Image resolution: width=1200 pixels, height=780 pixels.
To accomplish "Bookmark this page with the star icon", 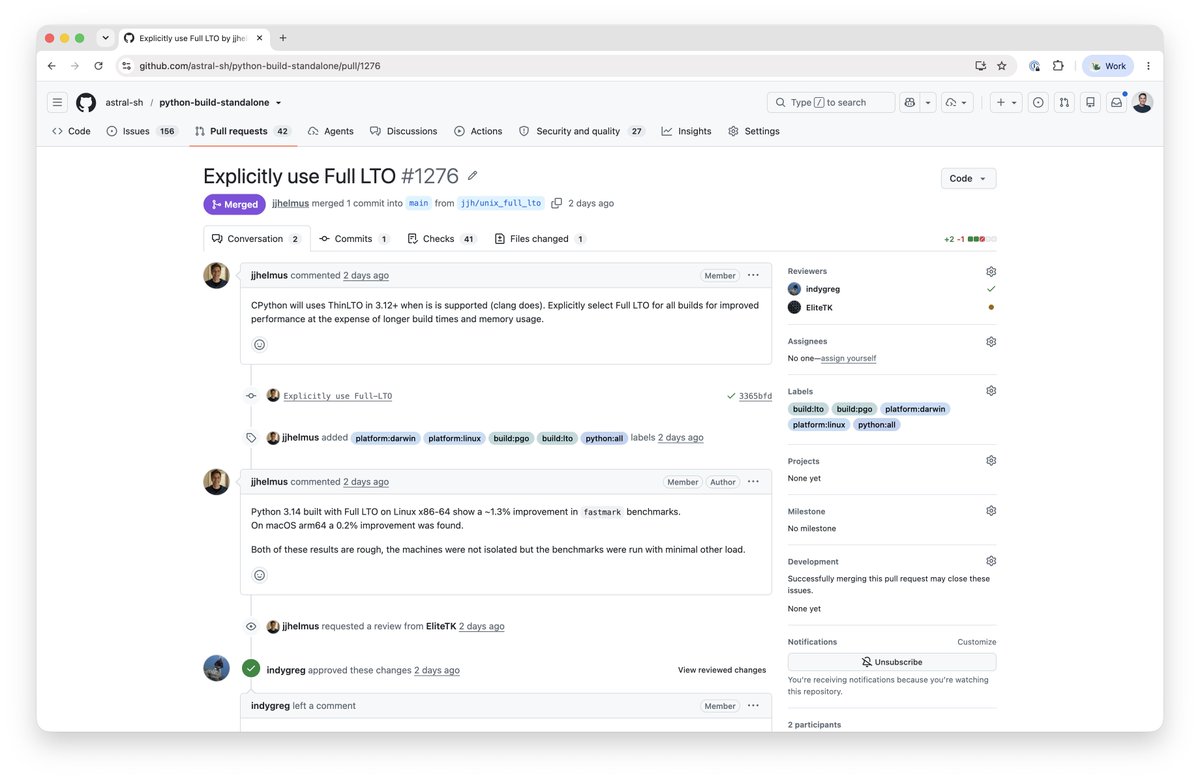I will pyautogui.click(x=1002, y=66).
